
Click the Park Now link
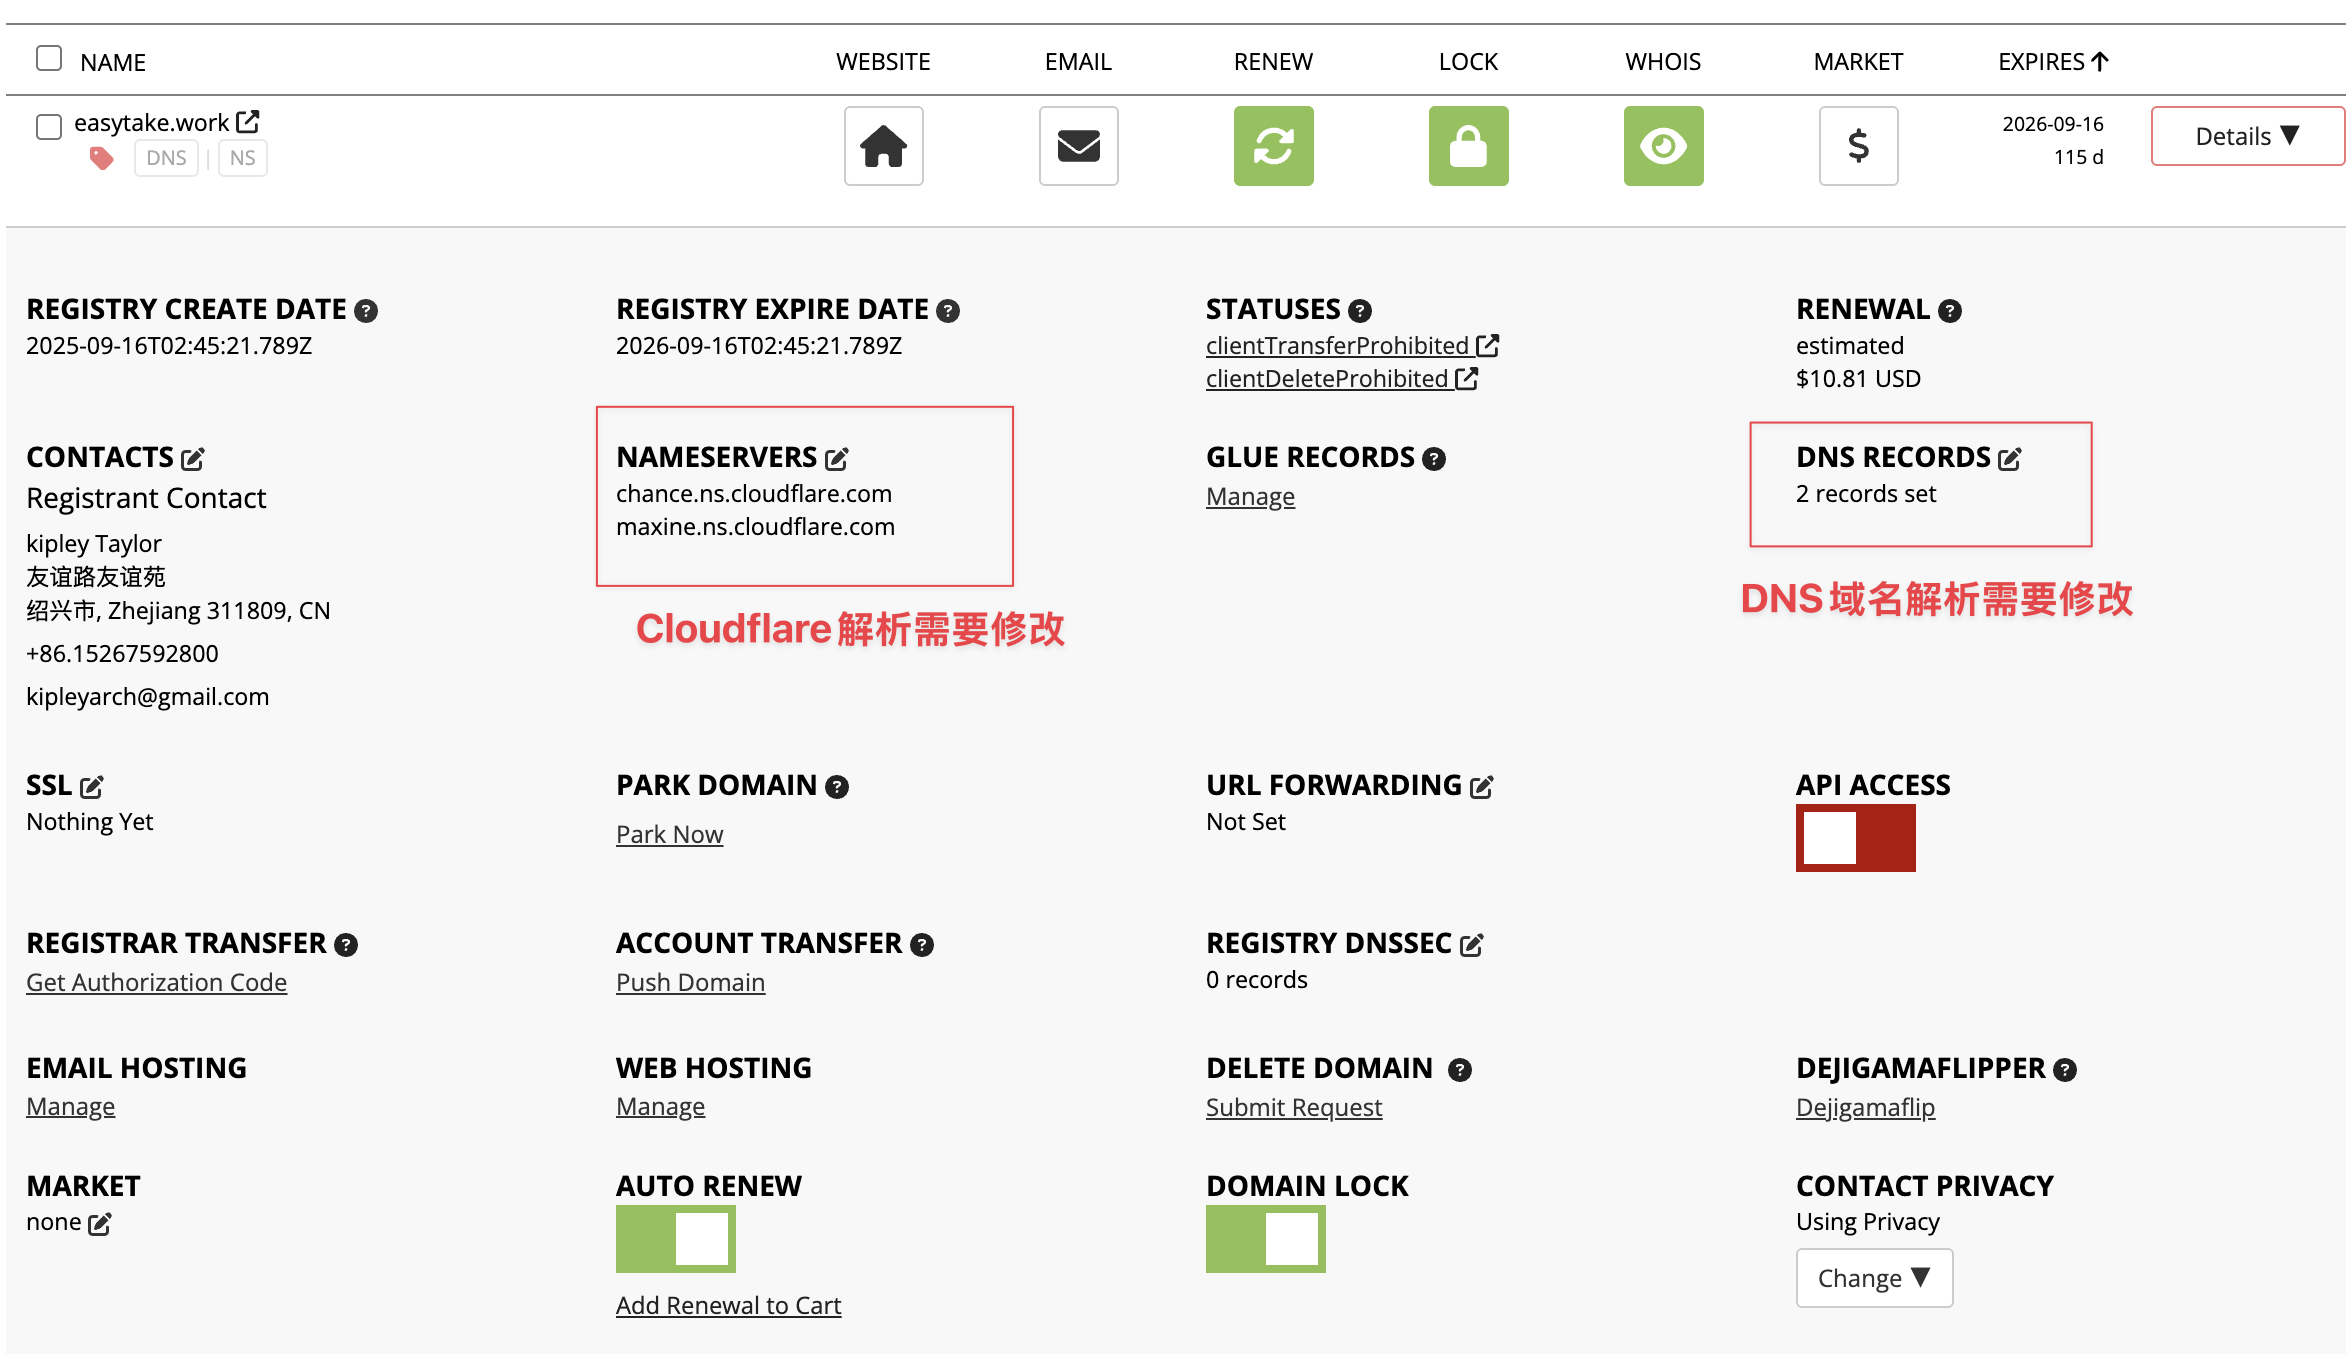click(x=669, y=835)
